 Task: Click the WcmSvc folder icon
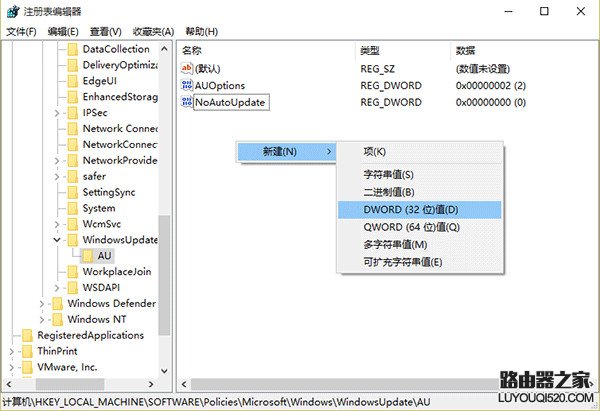click(72, 224)
